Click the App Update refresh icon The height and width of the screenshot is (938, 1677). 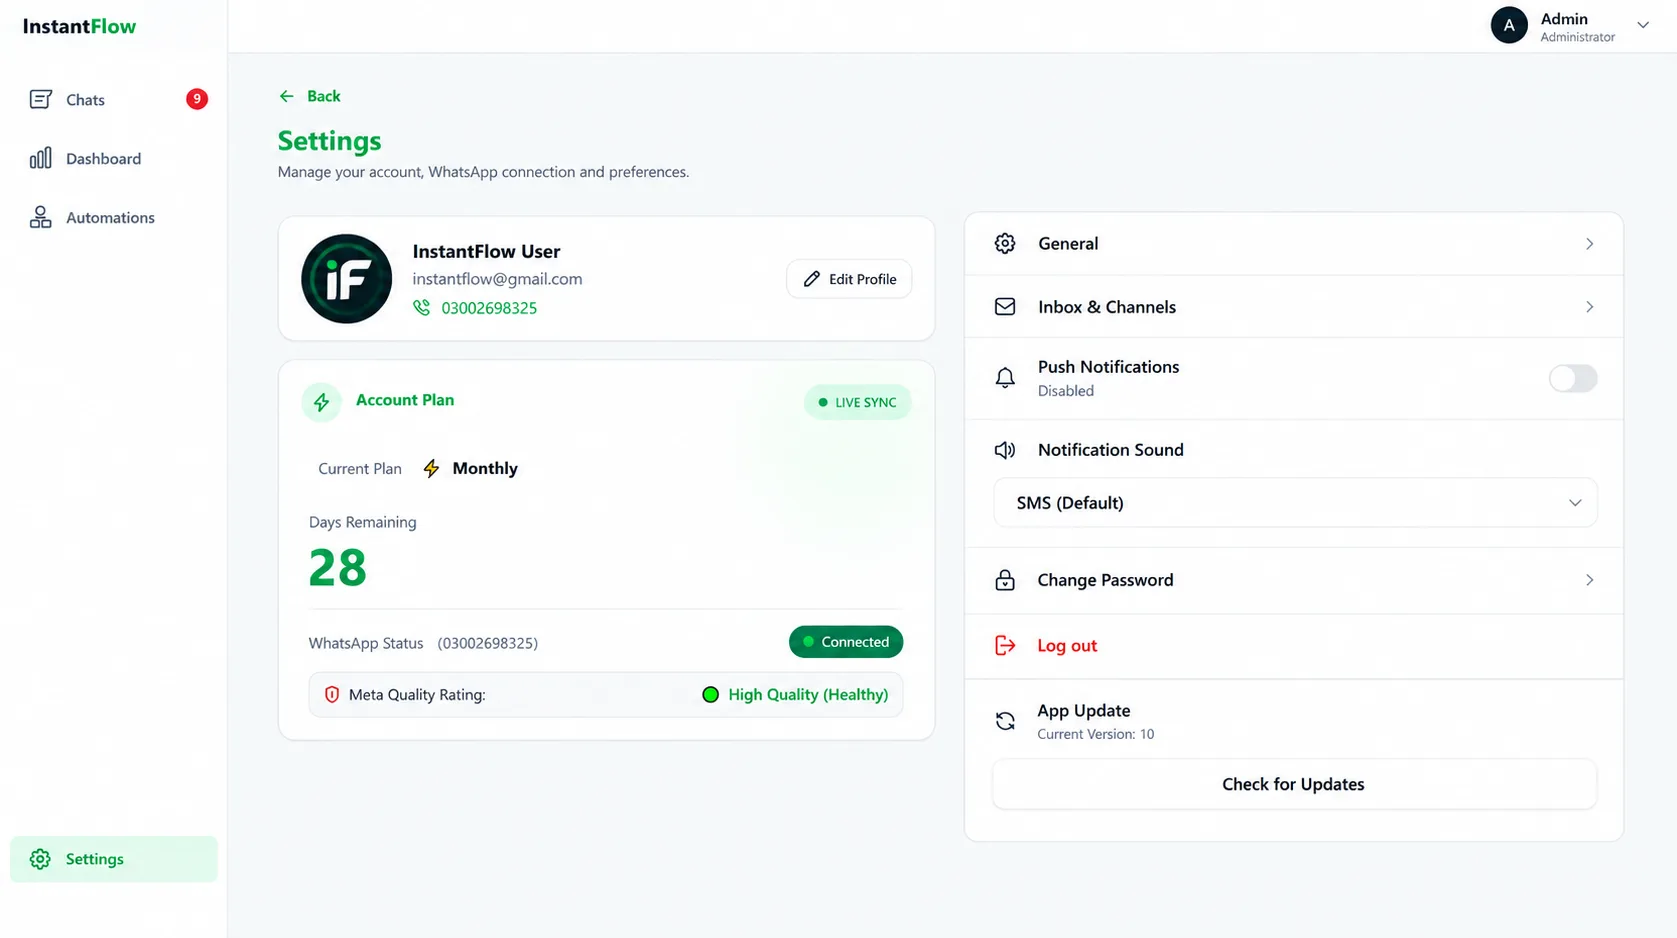click(x=1005, y=720)
